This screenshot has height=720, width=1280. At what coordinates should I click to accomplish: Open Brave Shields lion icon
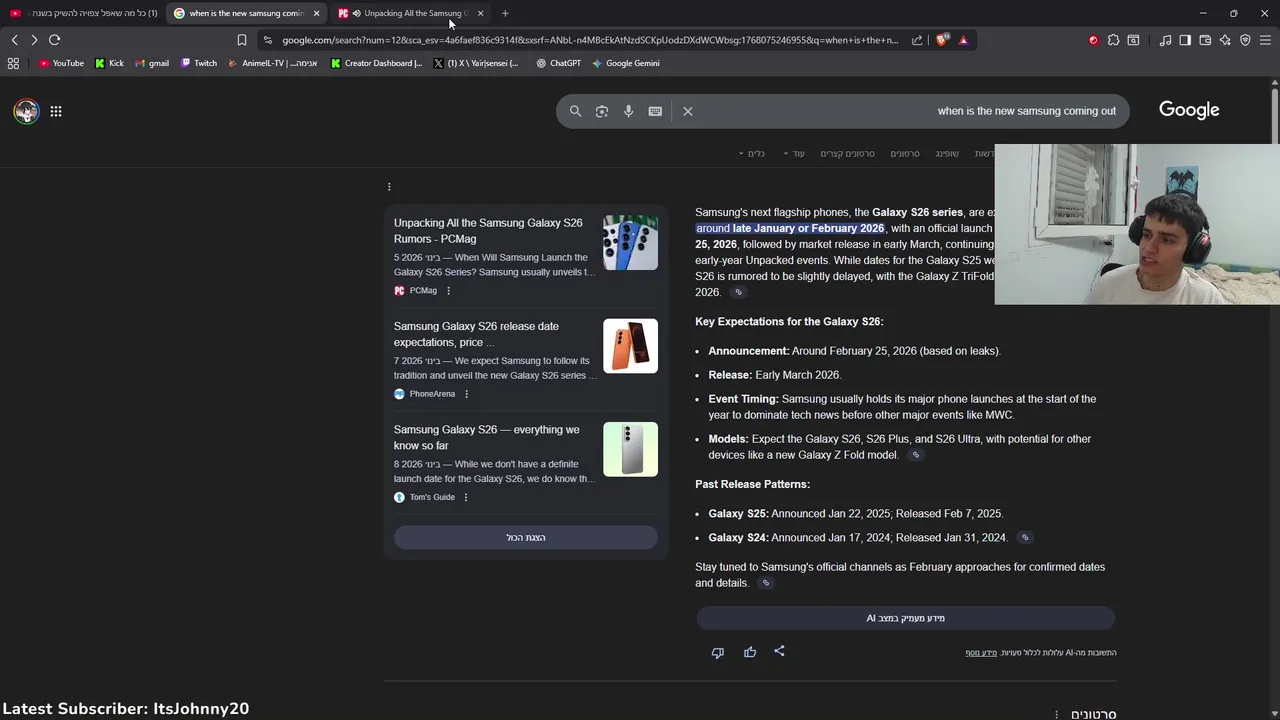click(x=942, y=40)
